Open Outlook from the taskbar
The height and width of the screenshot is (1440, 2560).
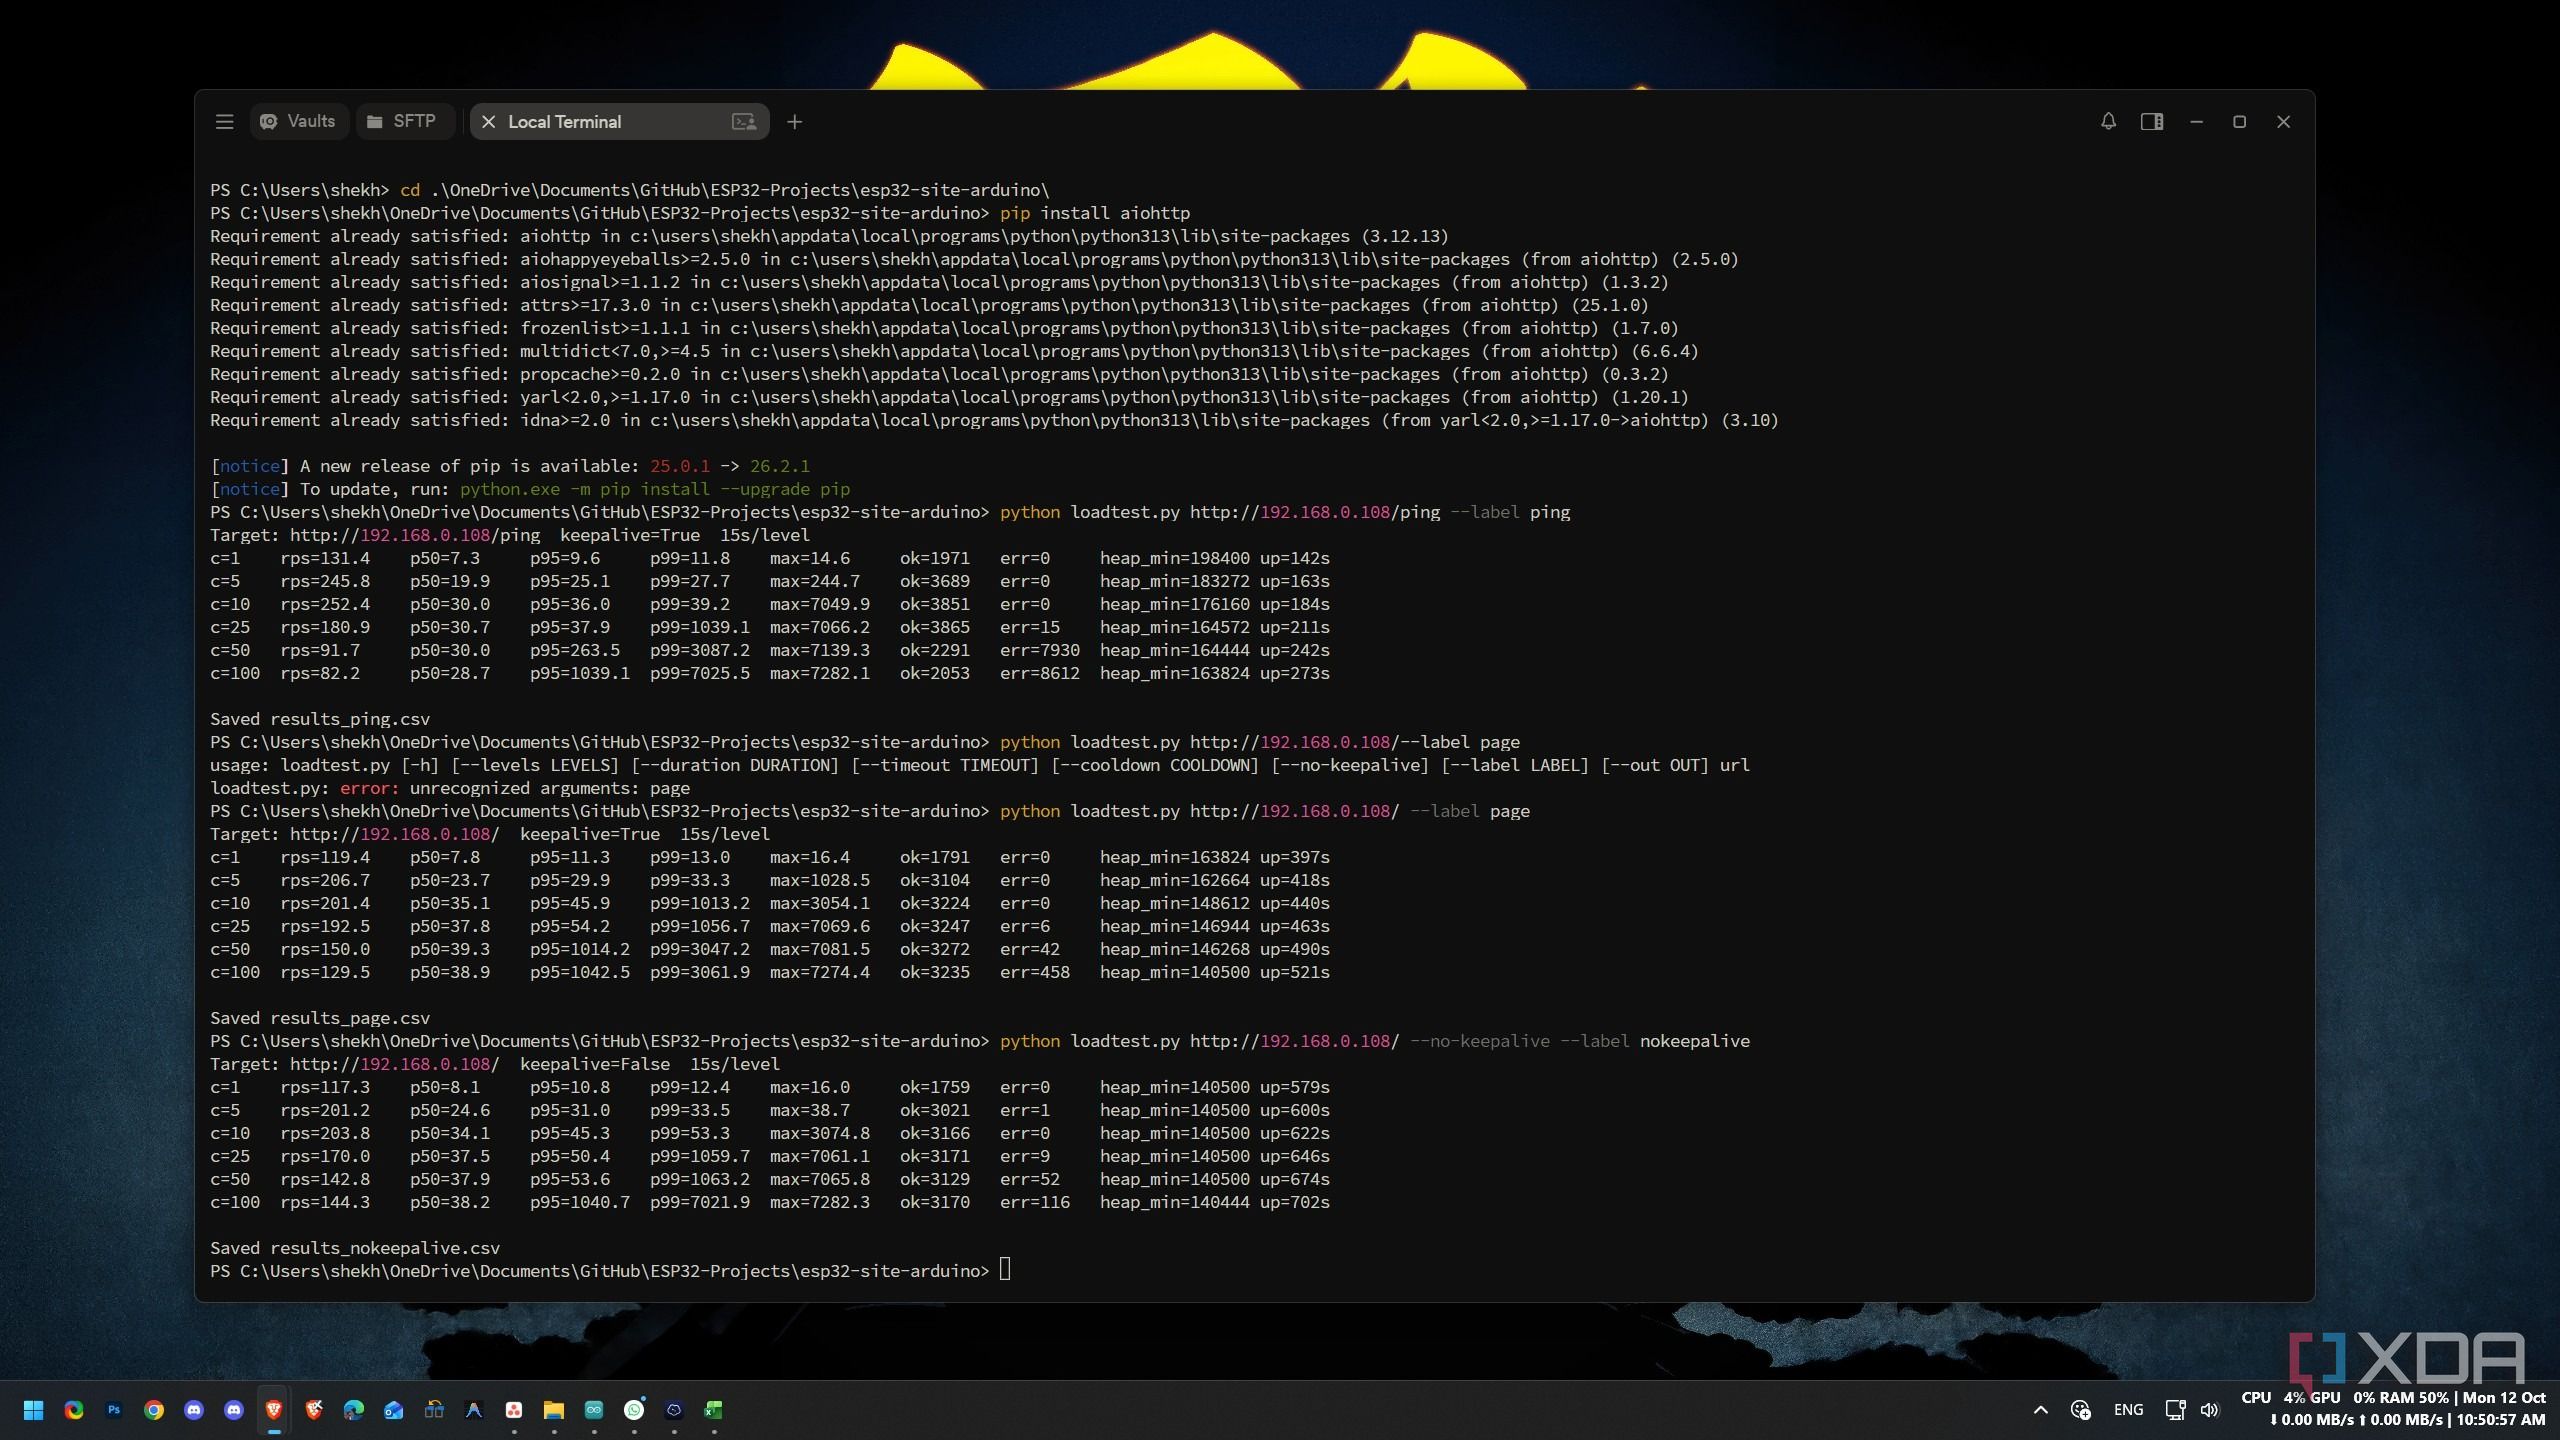(x=394, y=1410)
